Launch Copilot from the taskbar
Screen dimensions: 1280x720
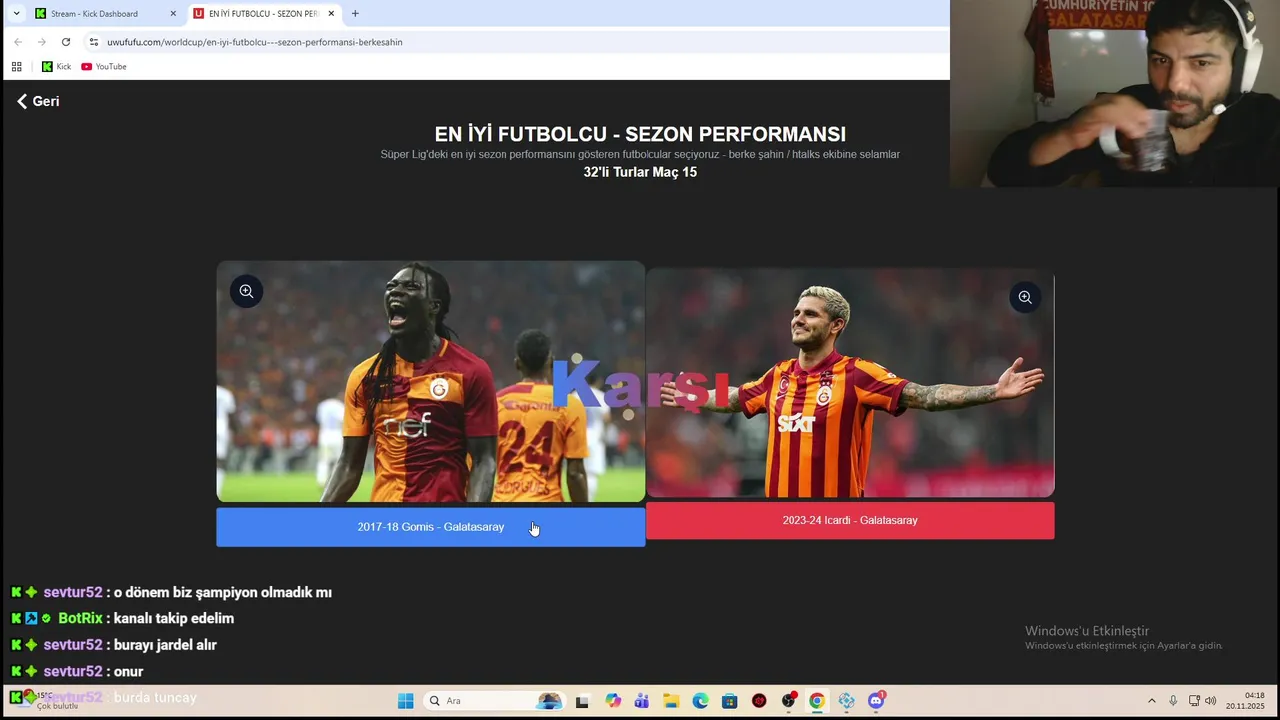[612, 701]
